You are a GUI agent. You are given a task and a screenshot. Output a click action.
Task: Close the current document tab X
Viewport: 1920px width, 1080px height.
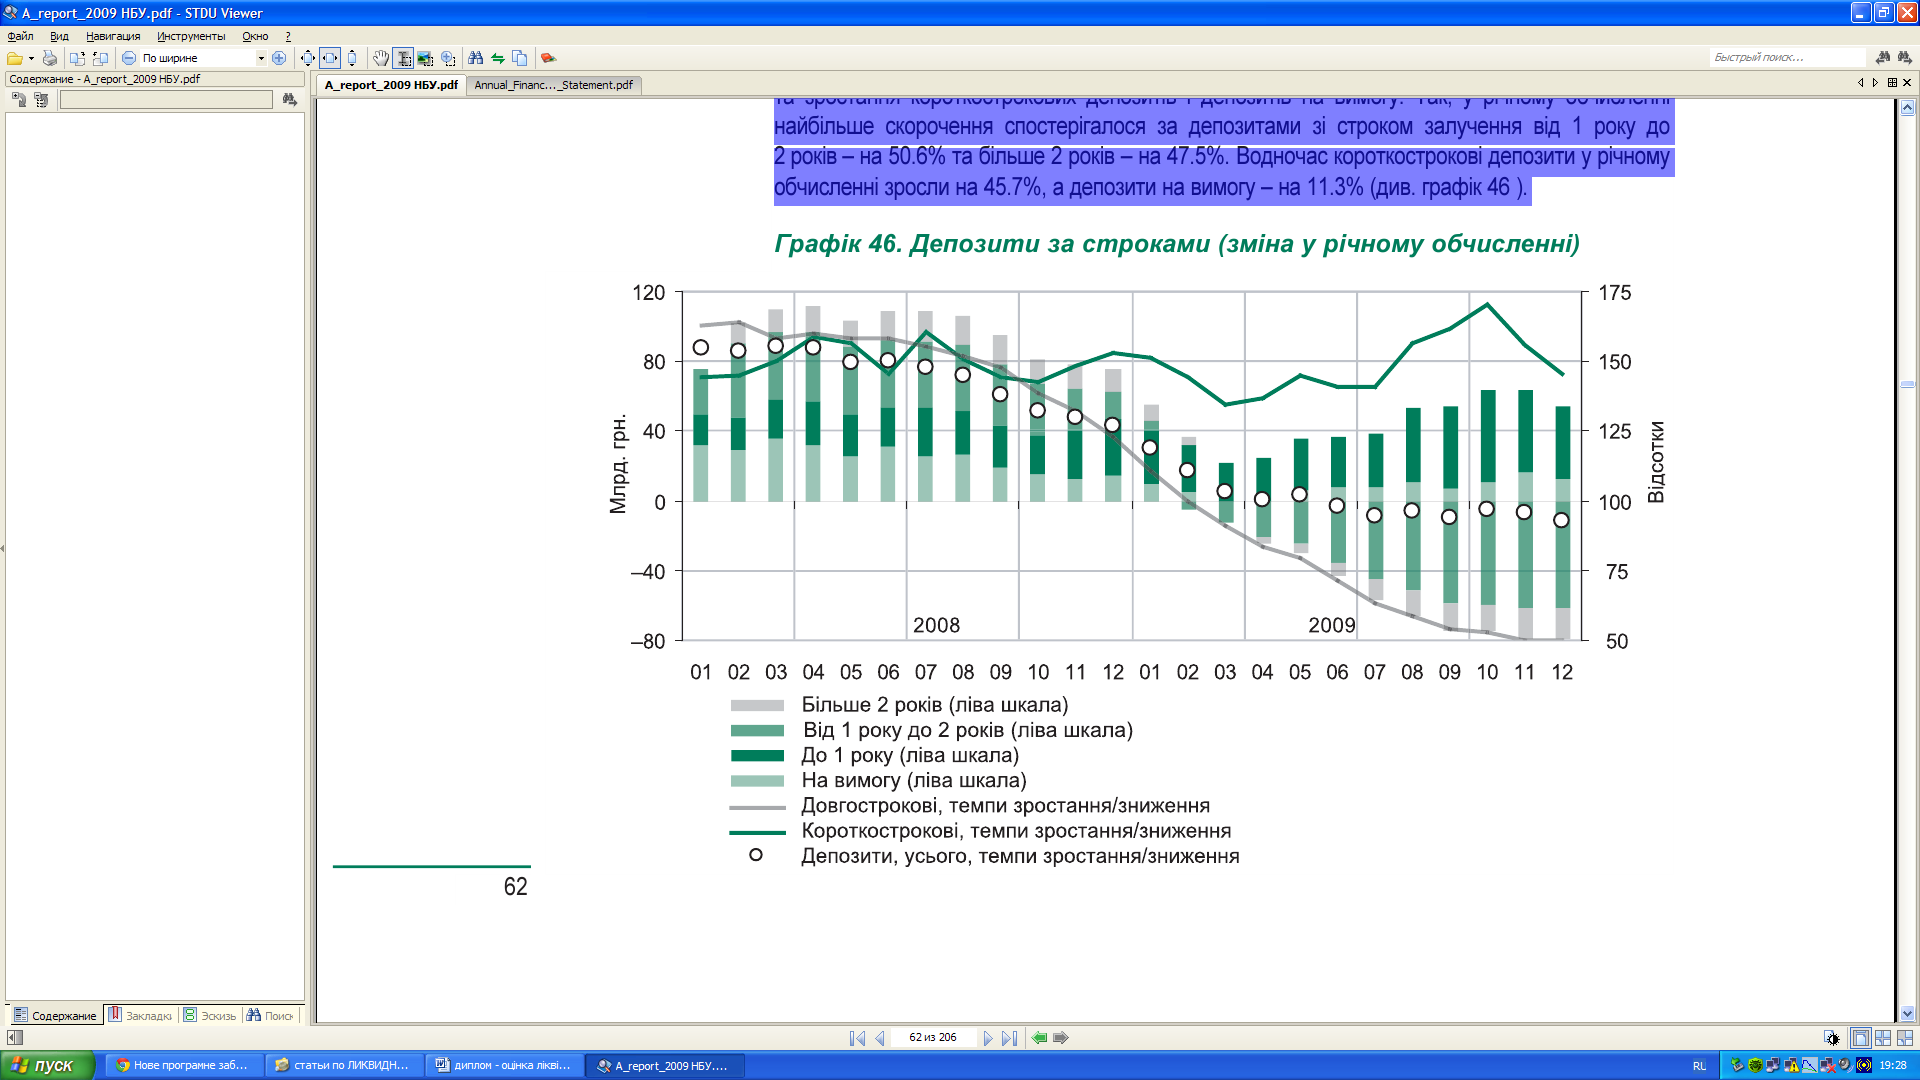pyautogui.click(x=1907, y=83)
